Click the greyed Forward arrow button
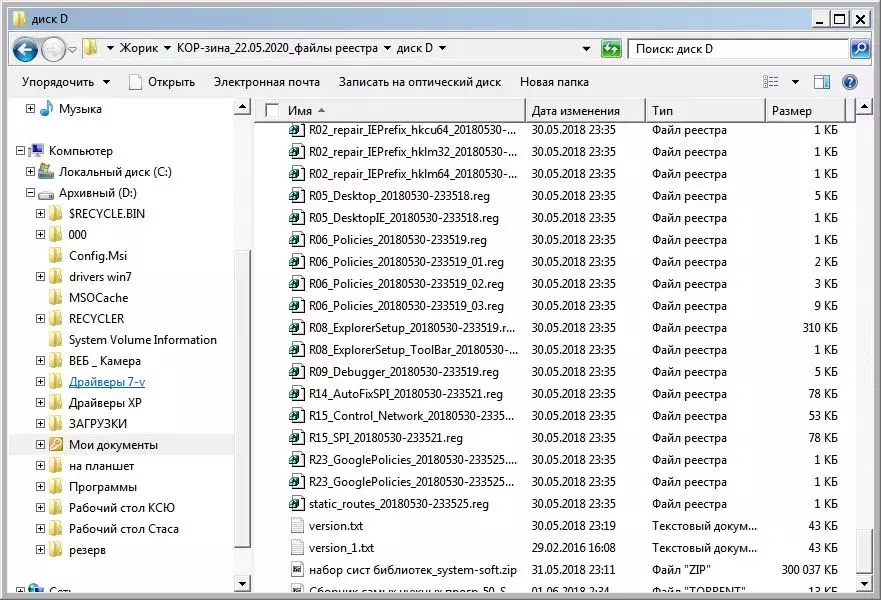881x600 pixels. pyautogui.click(x=54, y=49)
